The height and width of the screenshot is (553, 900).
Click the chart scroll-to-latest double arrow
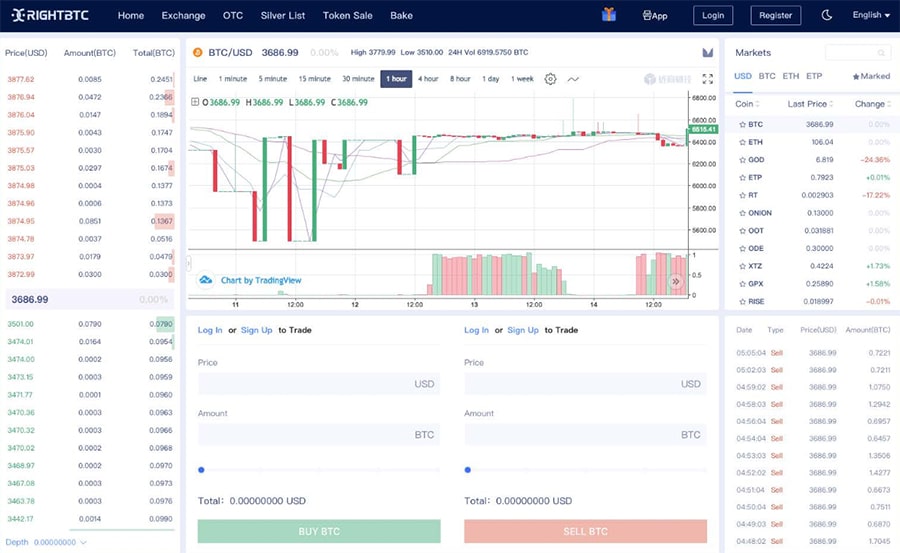coord(675,282)
